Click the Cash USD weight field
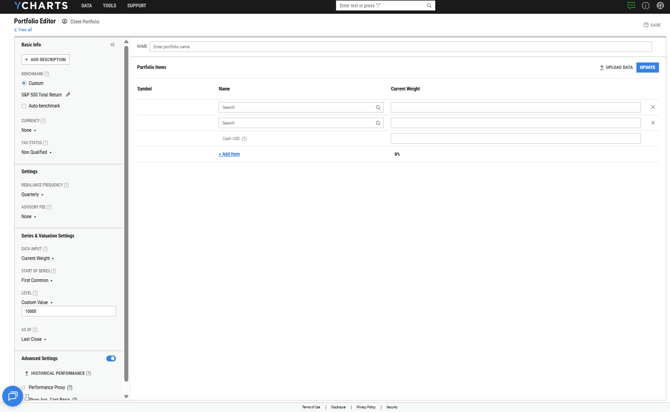Viewport: 670px width, 412px height. (x=515, y=138)
